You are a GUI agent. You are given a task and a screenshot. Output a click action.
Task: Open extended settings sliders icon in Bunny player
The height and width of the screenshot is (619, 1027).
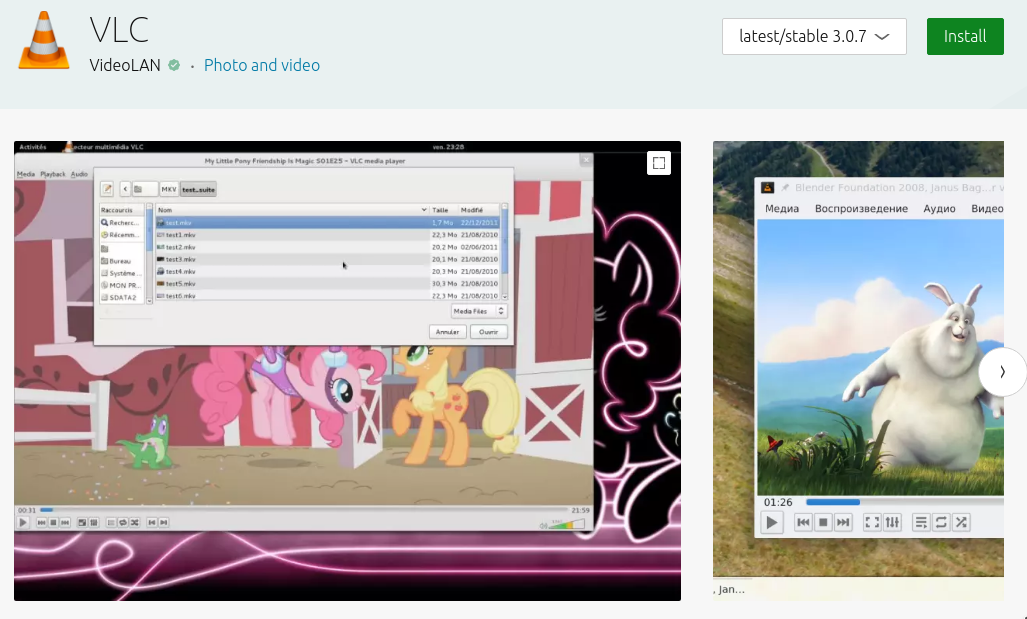tap(892, 522)
